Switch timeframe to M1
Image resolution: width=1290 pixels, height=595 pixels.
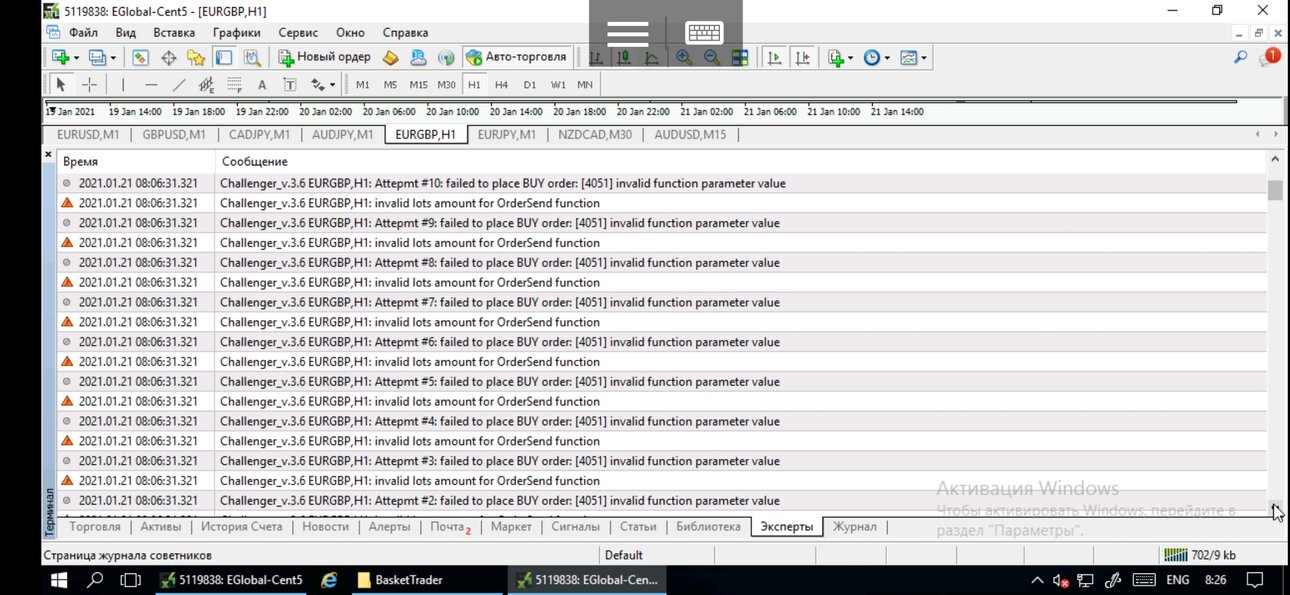(x=362, y=85)
